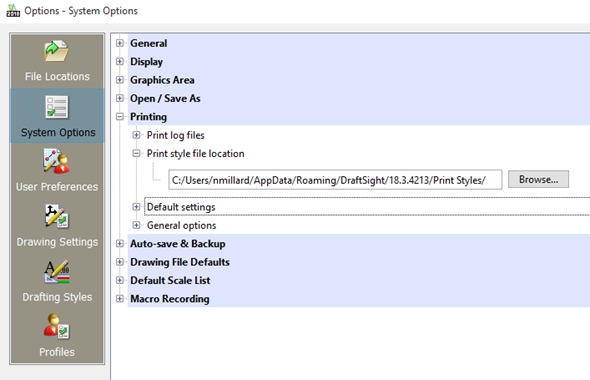Select the System Options label

pos(58,132)
